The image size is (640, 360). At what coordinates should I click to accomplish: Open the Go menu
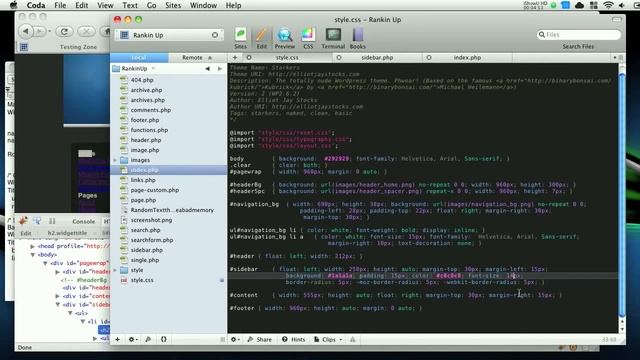151,5
